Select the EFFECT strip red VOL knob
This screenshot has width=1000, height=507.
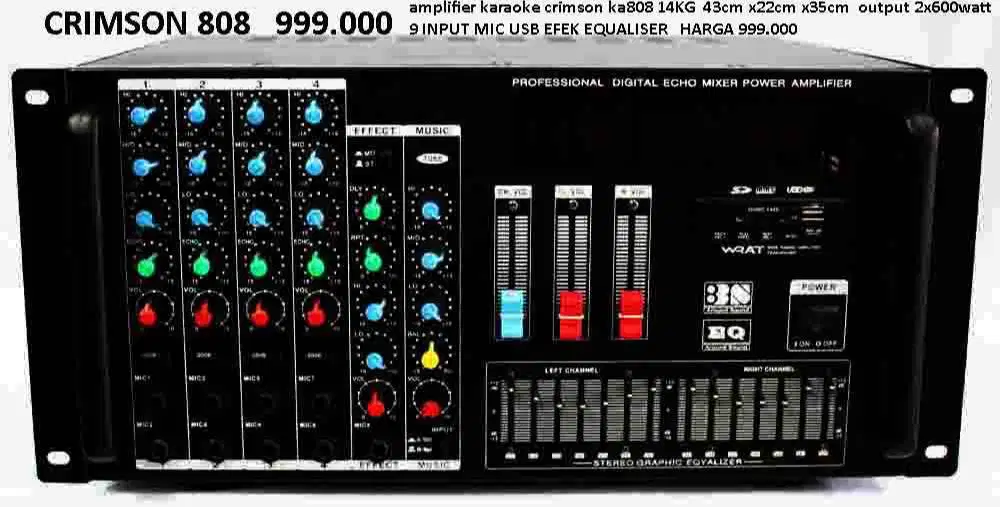pyautogui.click(x=376, y=405)
